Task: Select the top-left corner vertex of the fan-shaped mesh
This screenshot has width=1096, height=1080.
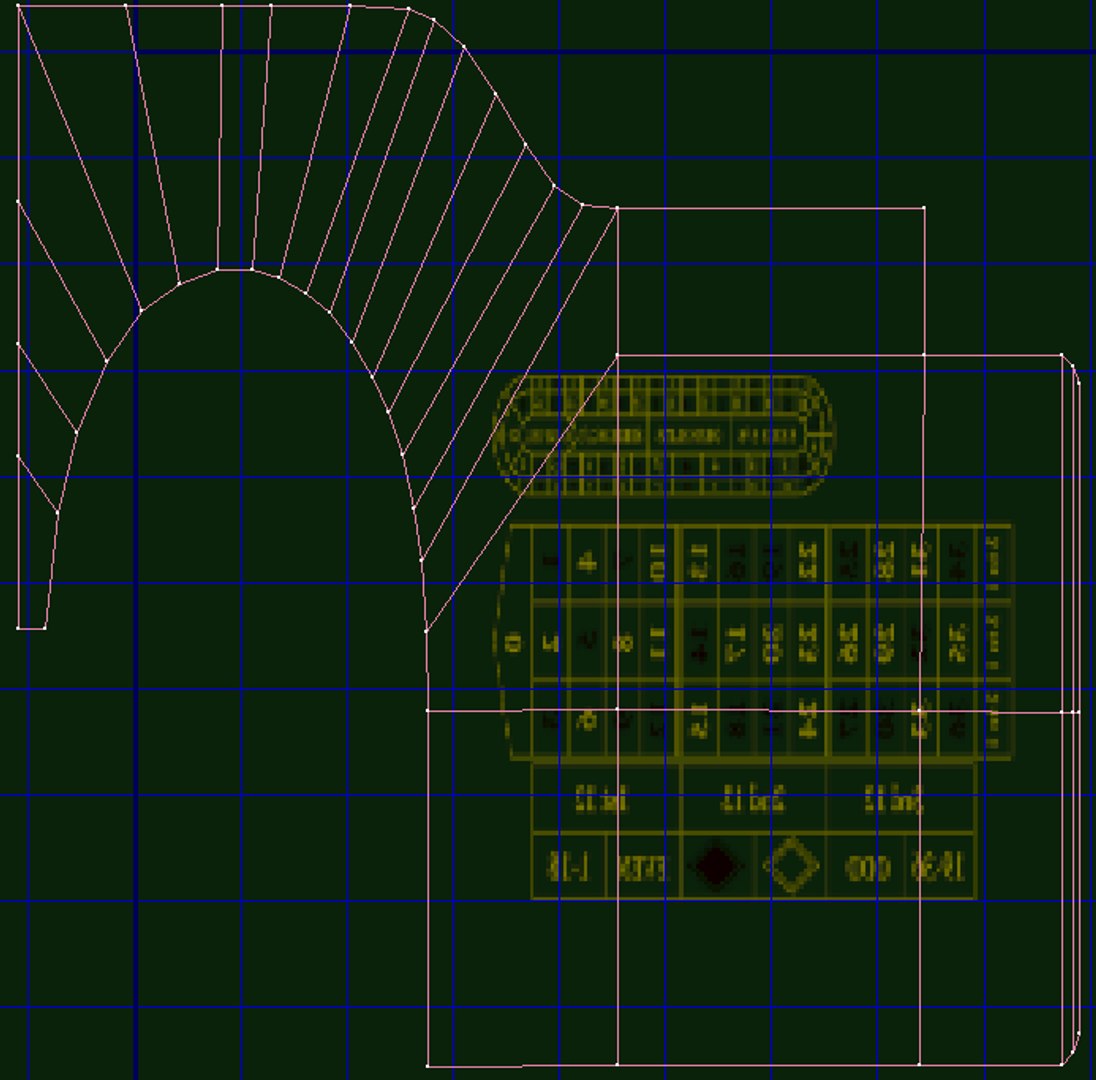Action: [x=18, y=6]
